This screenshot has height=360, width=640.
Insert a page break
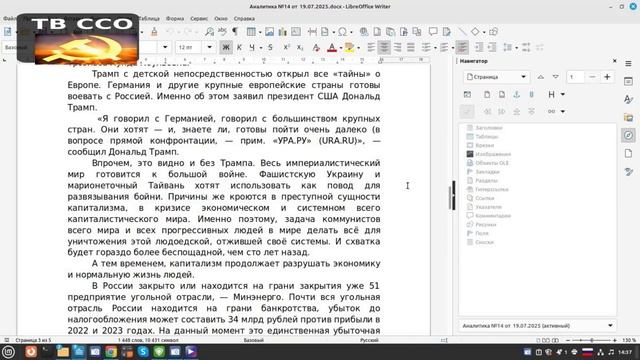click(312, 31)
